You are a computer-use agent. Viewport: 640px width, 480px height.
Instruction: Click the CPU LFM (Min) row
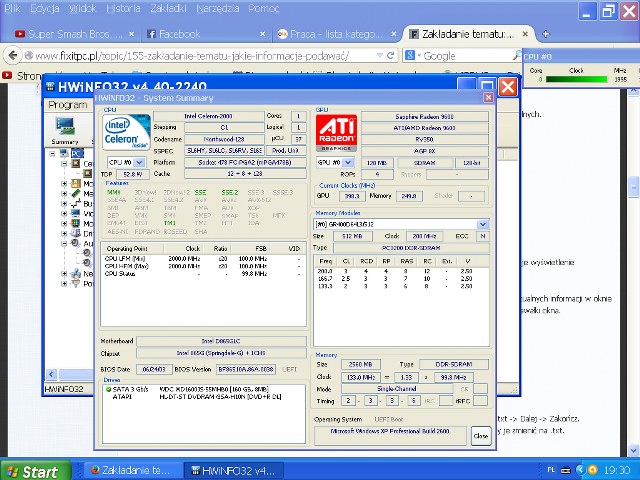tap(203, 259)
